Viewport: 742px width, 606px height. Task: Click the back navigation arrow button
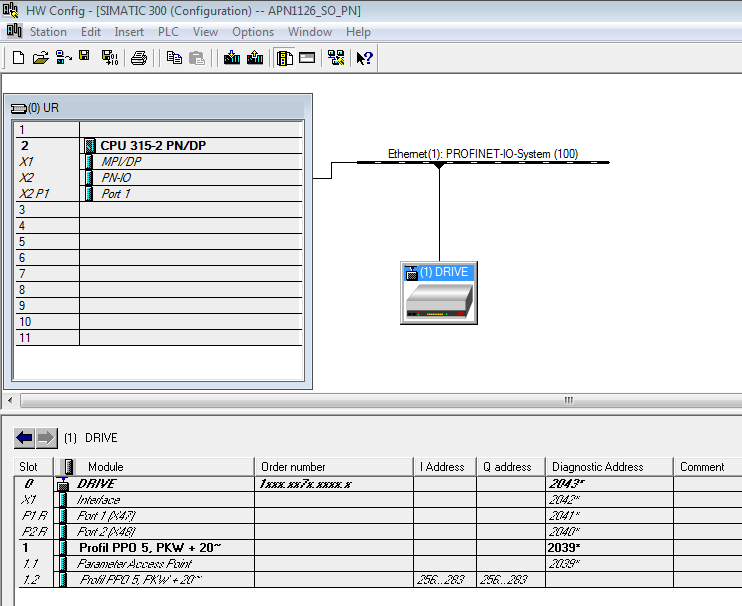tap(24, 438)
